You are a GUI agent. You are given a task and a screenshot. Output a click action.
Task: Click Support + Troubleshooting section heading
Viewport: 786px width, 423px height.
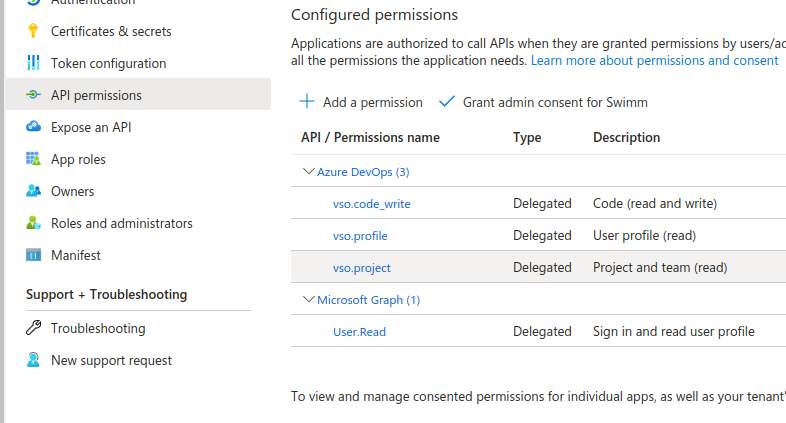[106, 295]
